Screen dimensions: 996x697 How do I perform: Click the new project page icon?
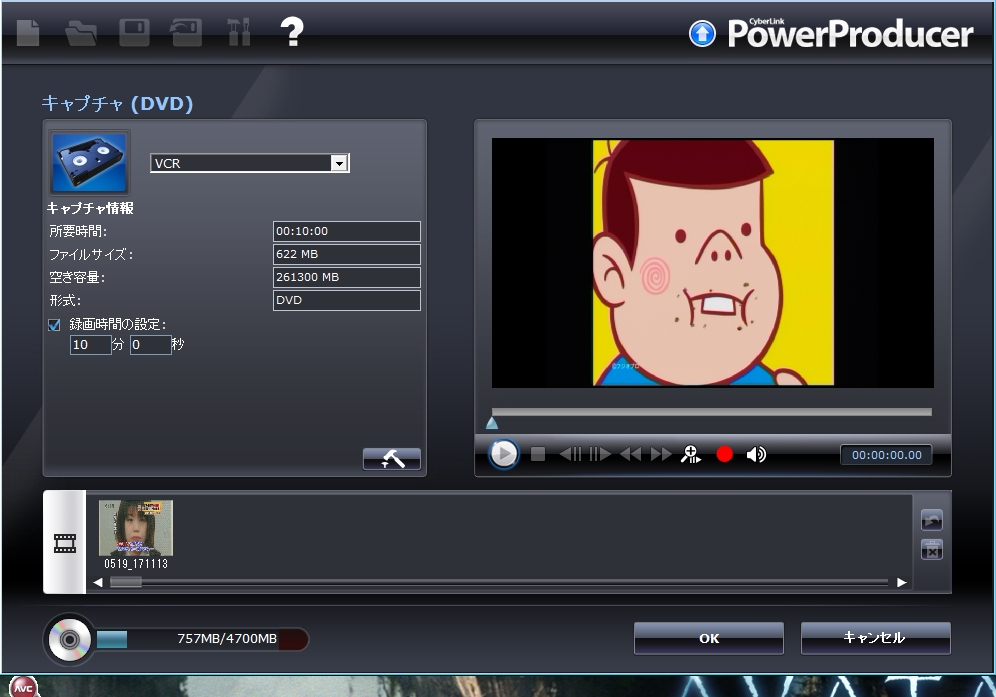[x=28, y=32]
